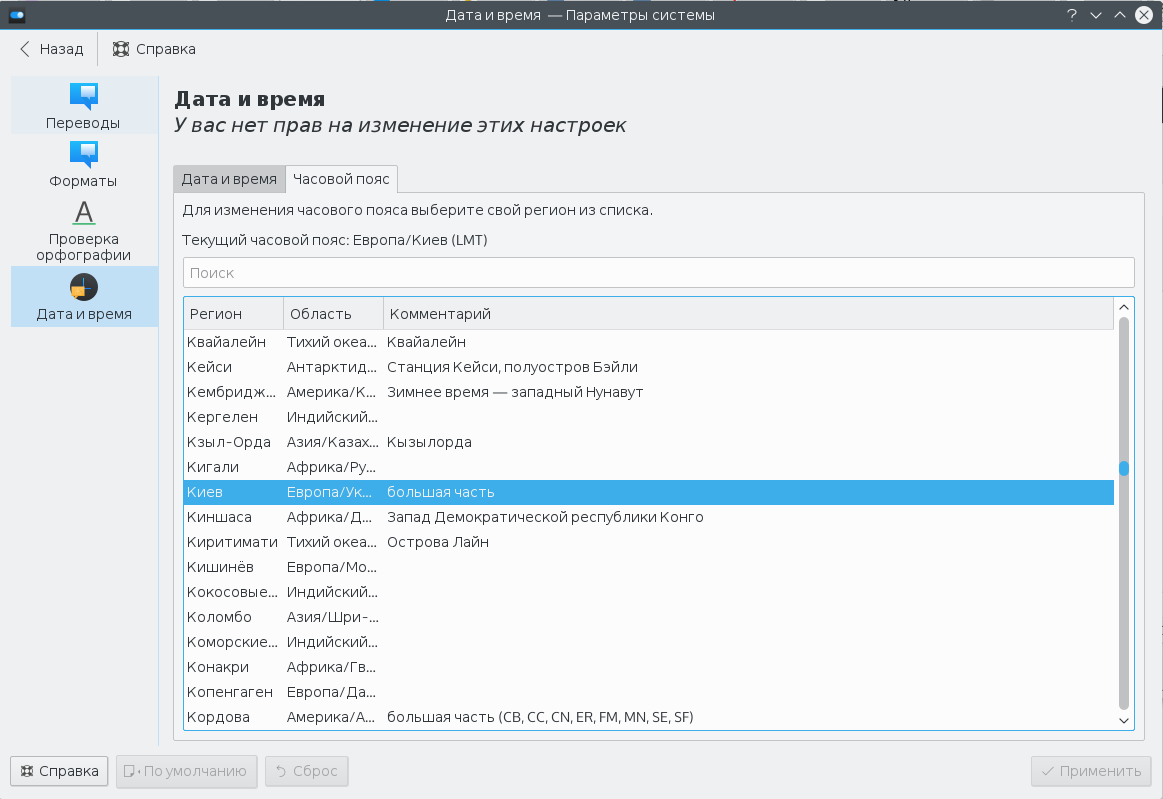Image resolution: width=1163 pixels, height=799 pixels.
Task: Sort the list by the Комментарий column header
Action: 747,314
